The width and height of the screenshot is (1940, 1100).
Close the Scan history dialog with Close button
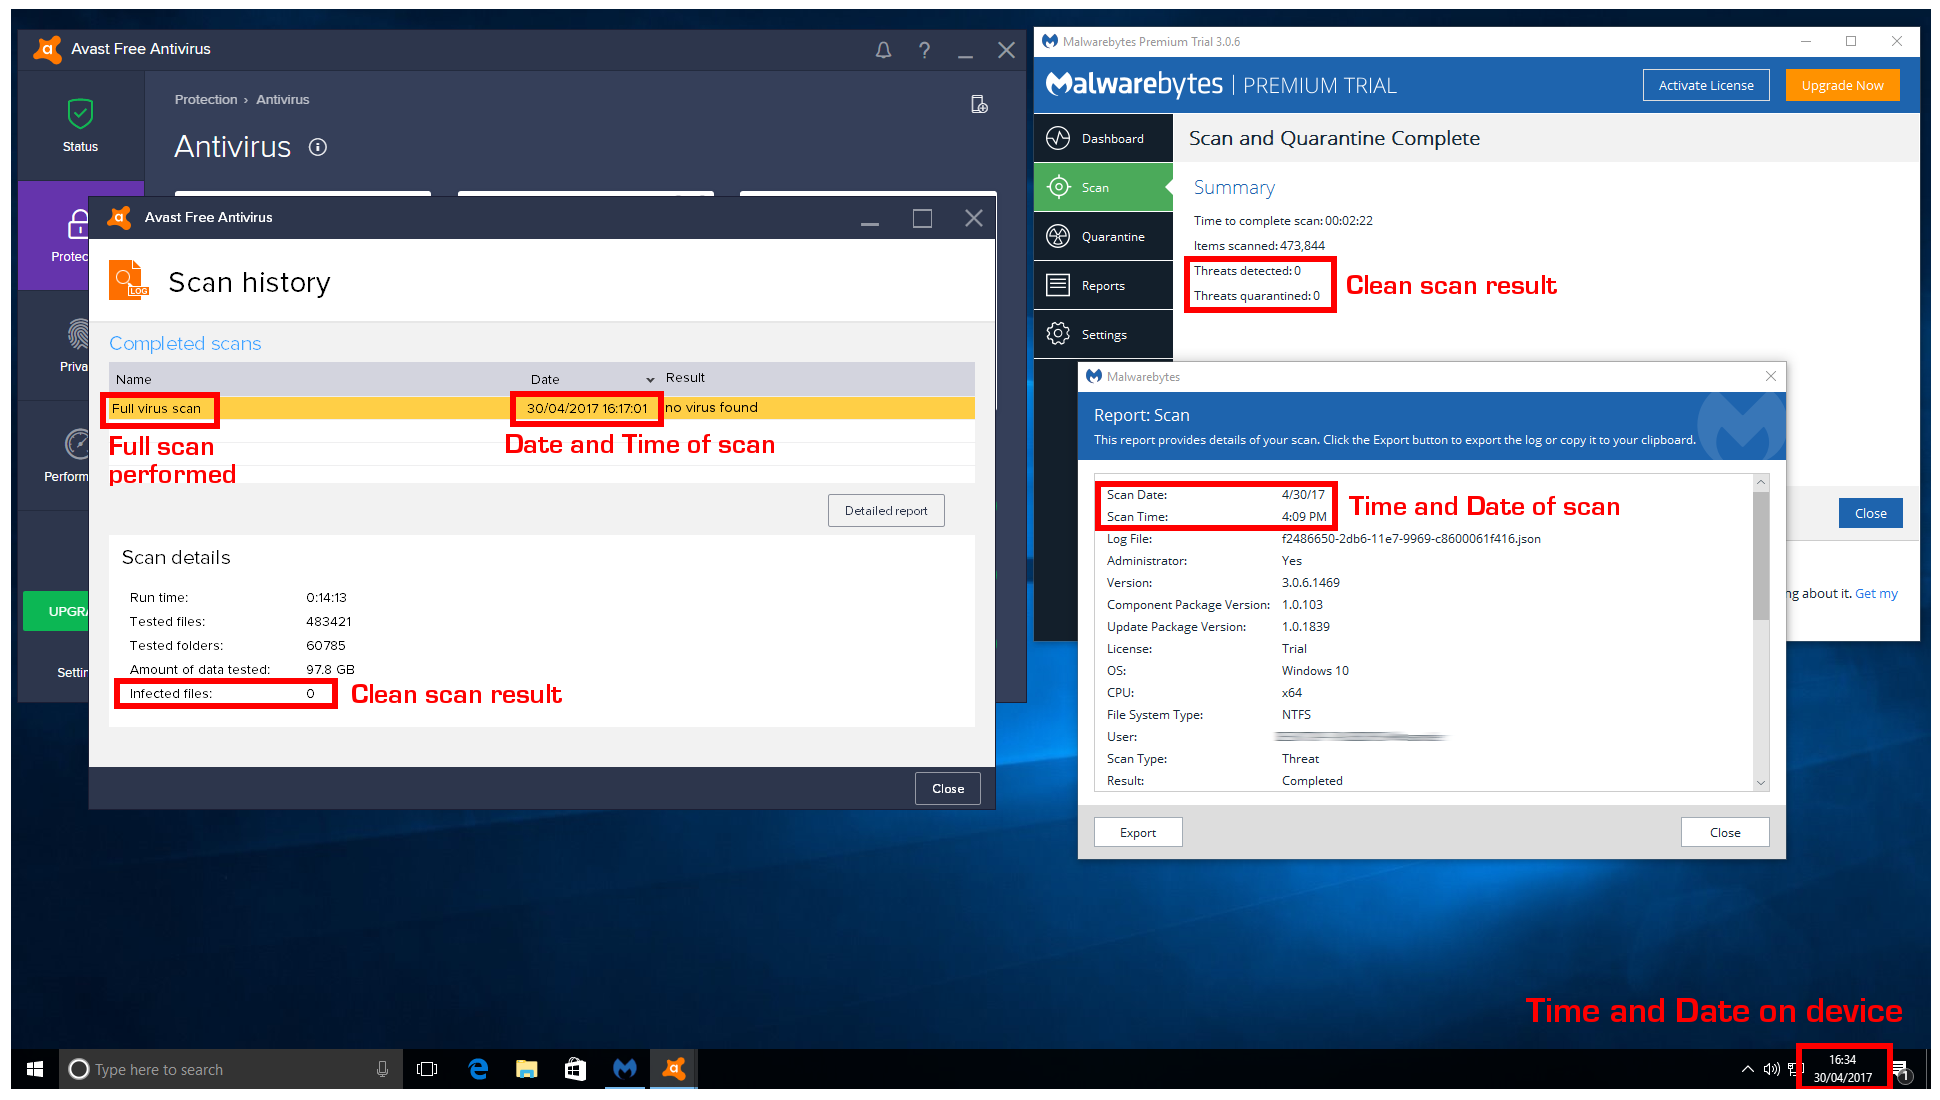pyautogui.click(x=948, y=789)
